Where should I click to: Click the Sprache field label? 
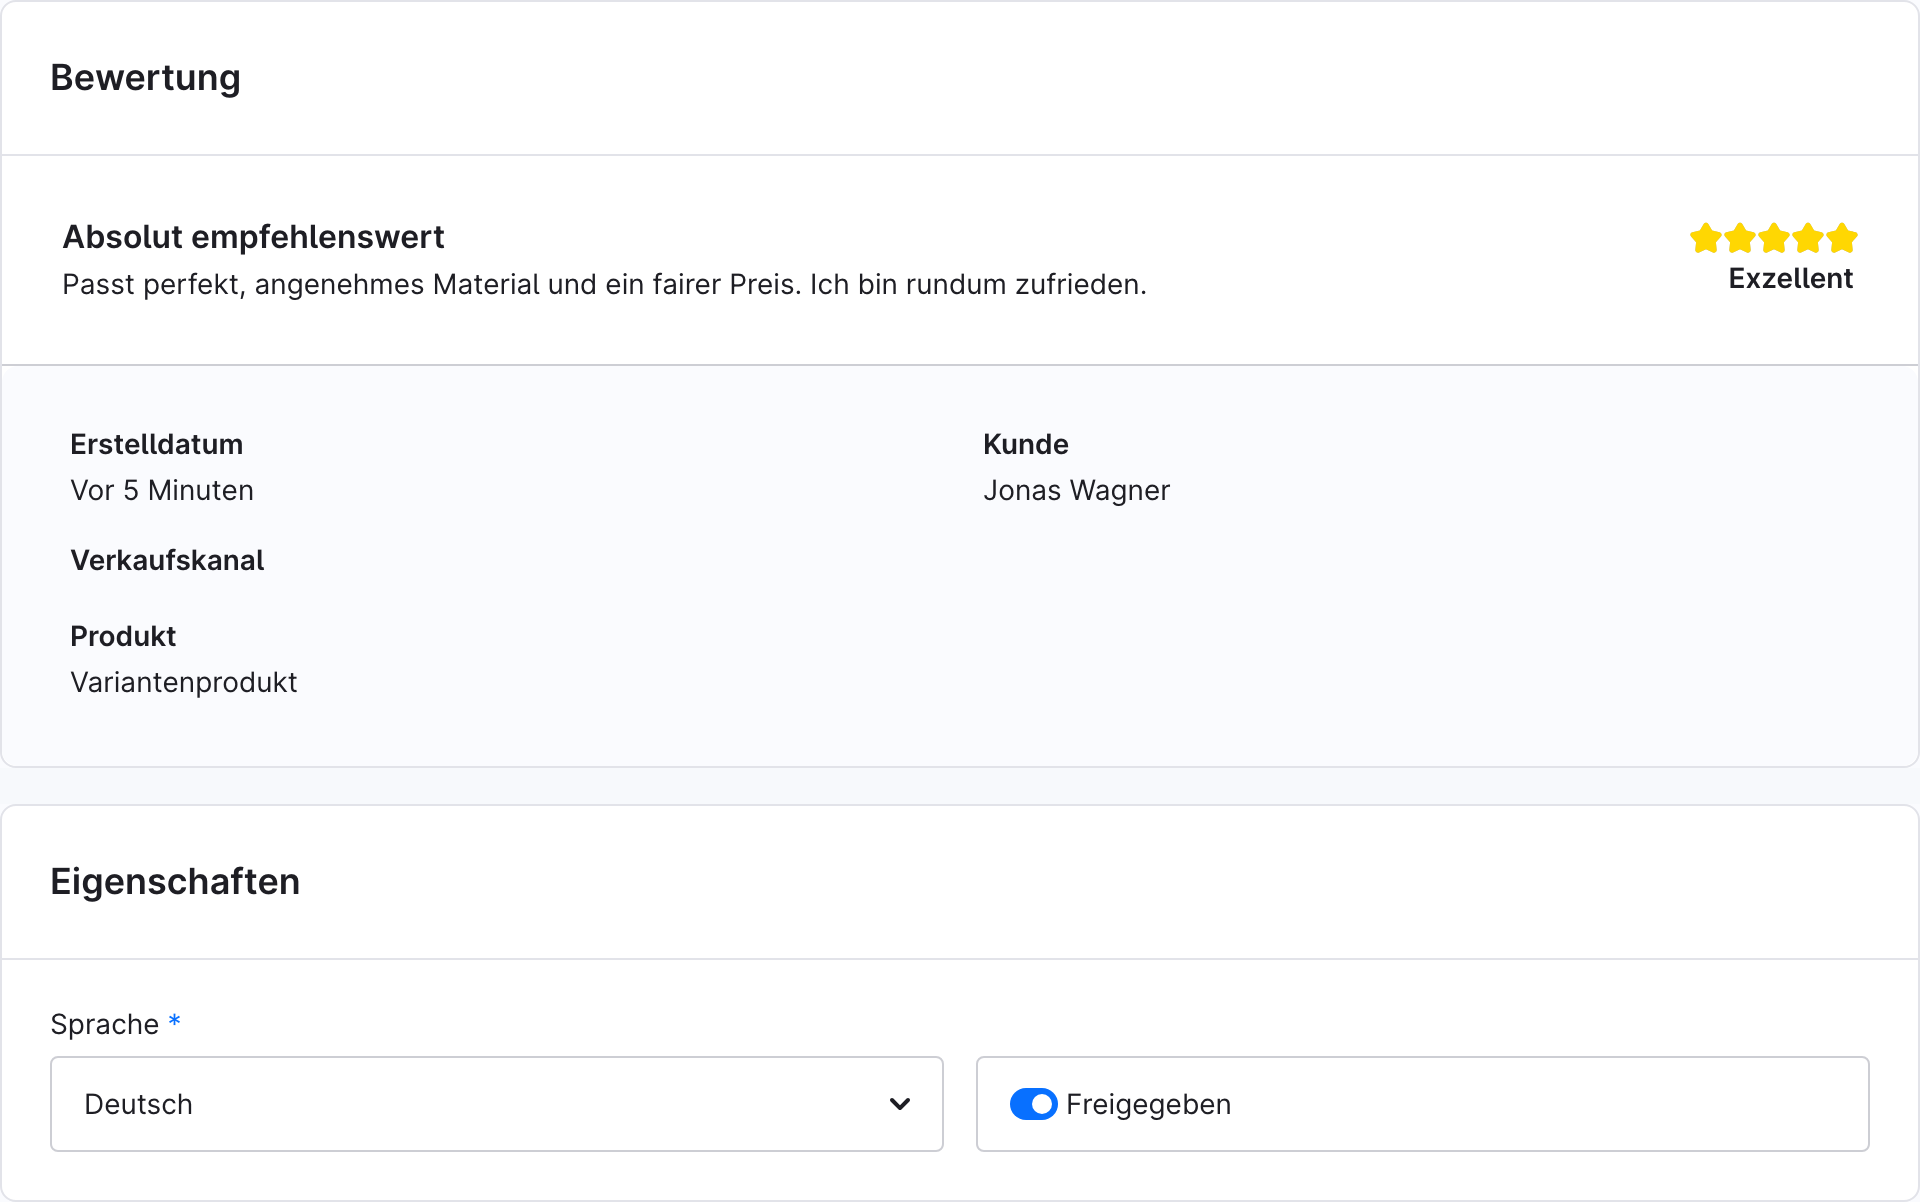[x=105, y=1024]
